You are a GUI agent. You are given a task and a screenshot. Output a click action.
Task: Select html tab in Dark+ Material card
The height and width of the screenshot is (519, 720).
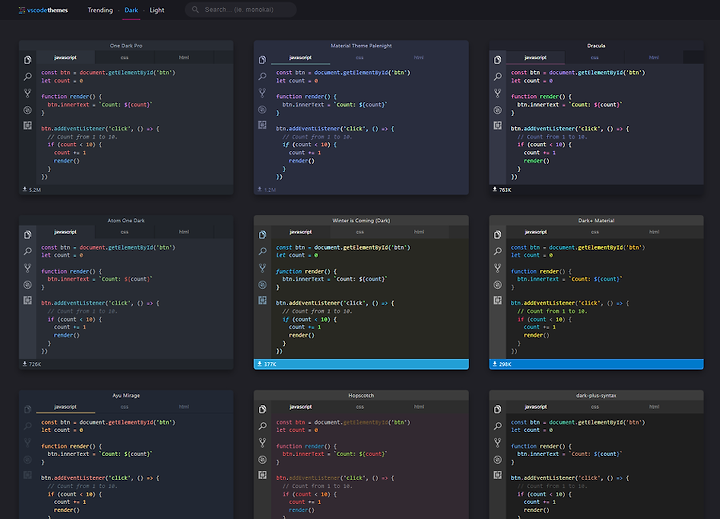654,232
